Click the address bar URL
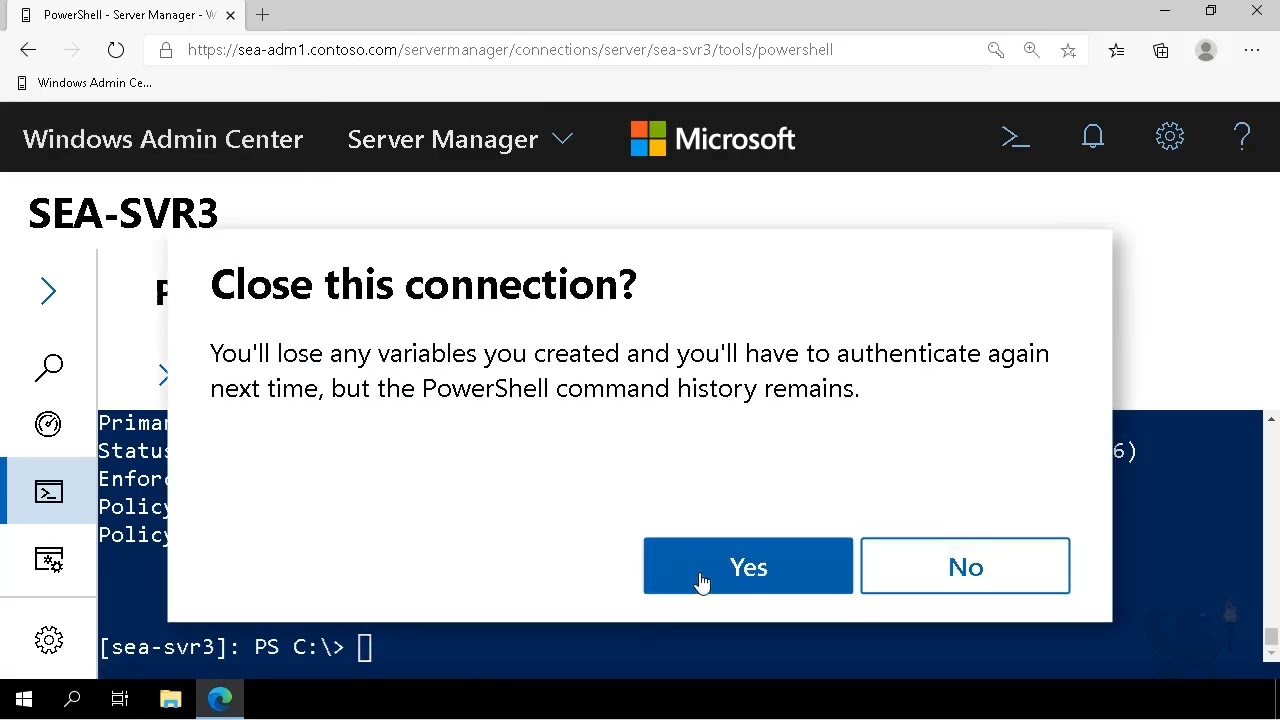Screen dimensions: 1280x720 510,50
